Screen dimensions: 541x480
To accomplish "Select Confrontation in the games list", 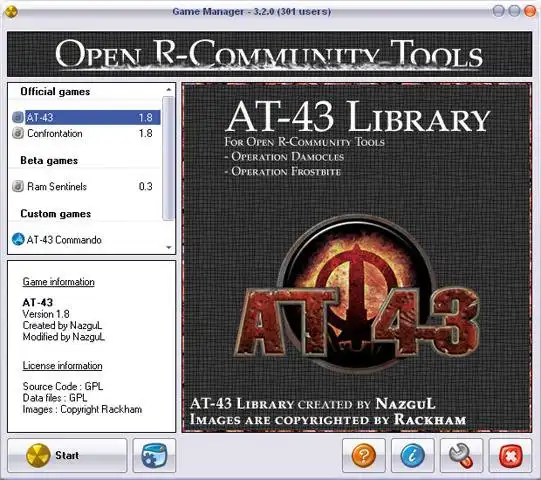I will point(86,133).
